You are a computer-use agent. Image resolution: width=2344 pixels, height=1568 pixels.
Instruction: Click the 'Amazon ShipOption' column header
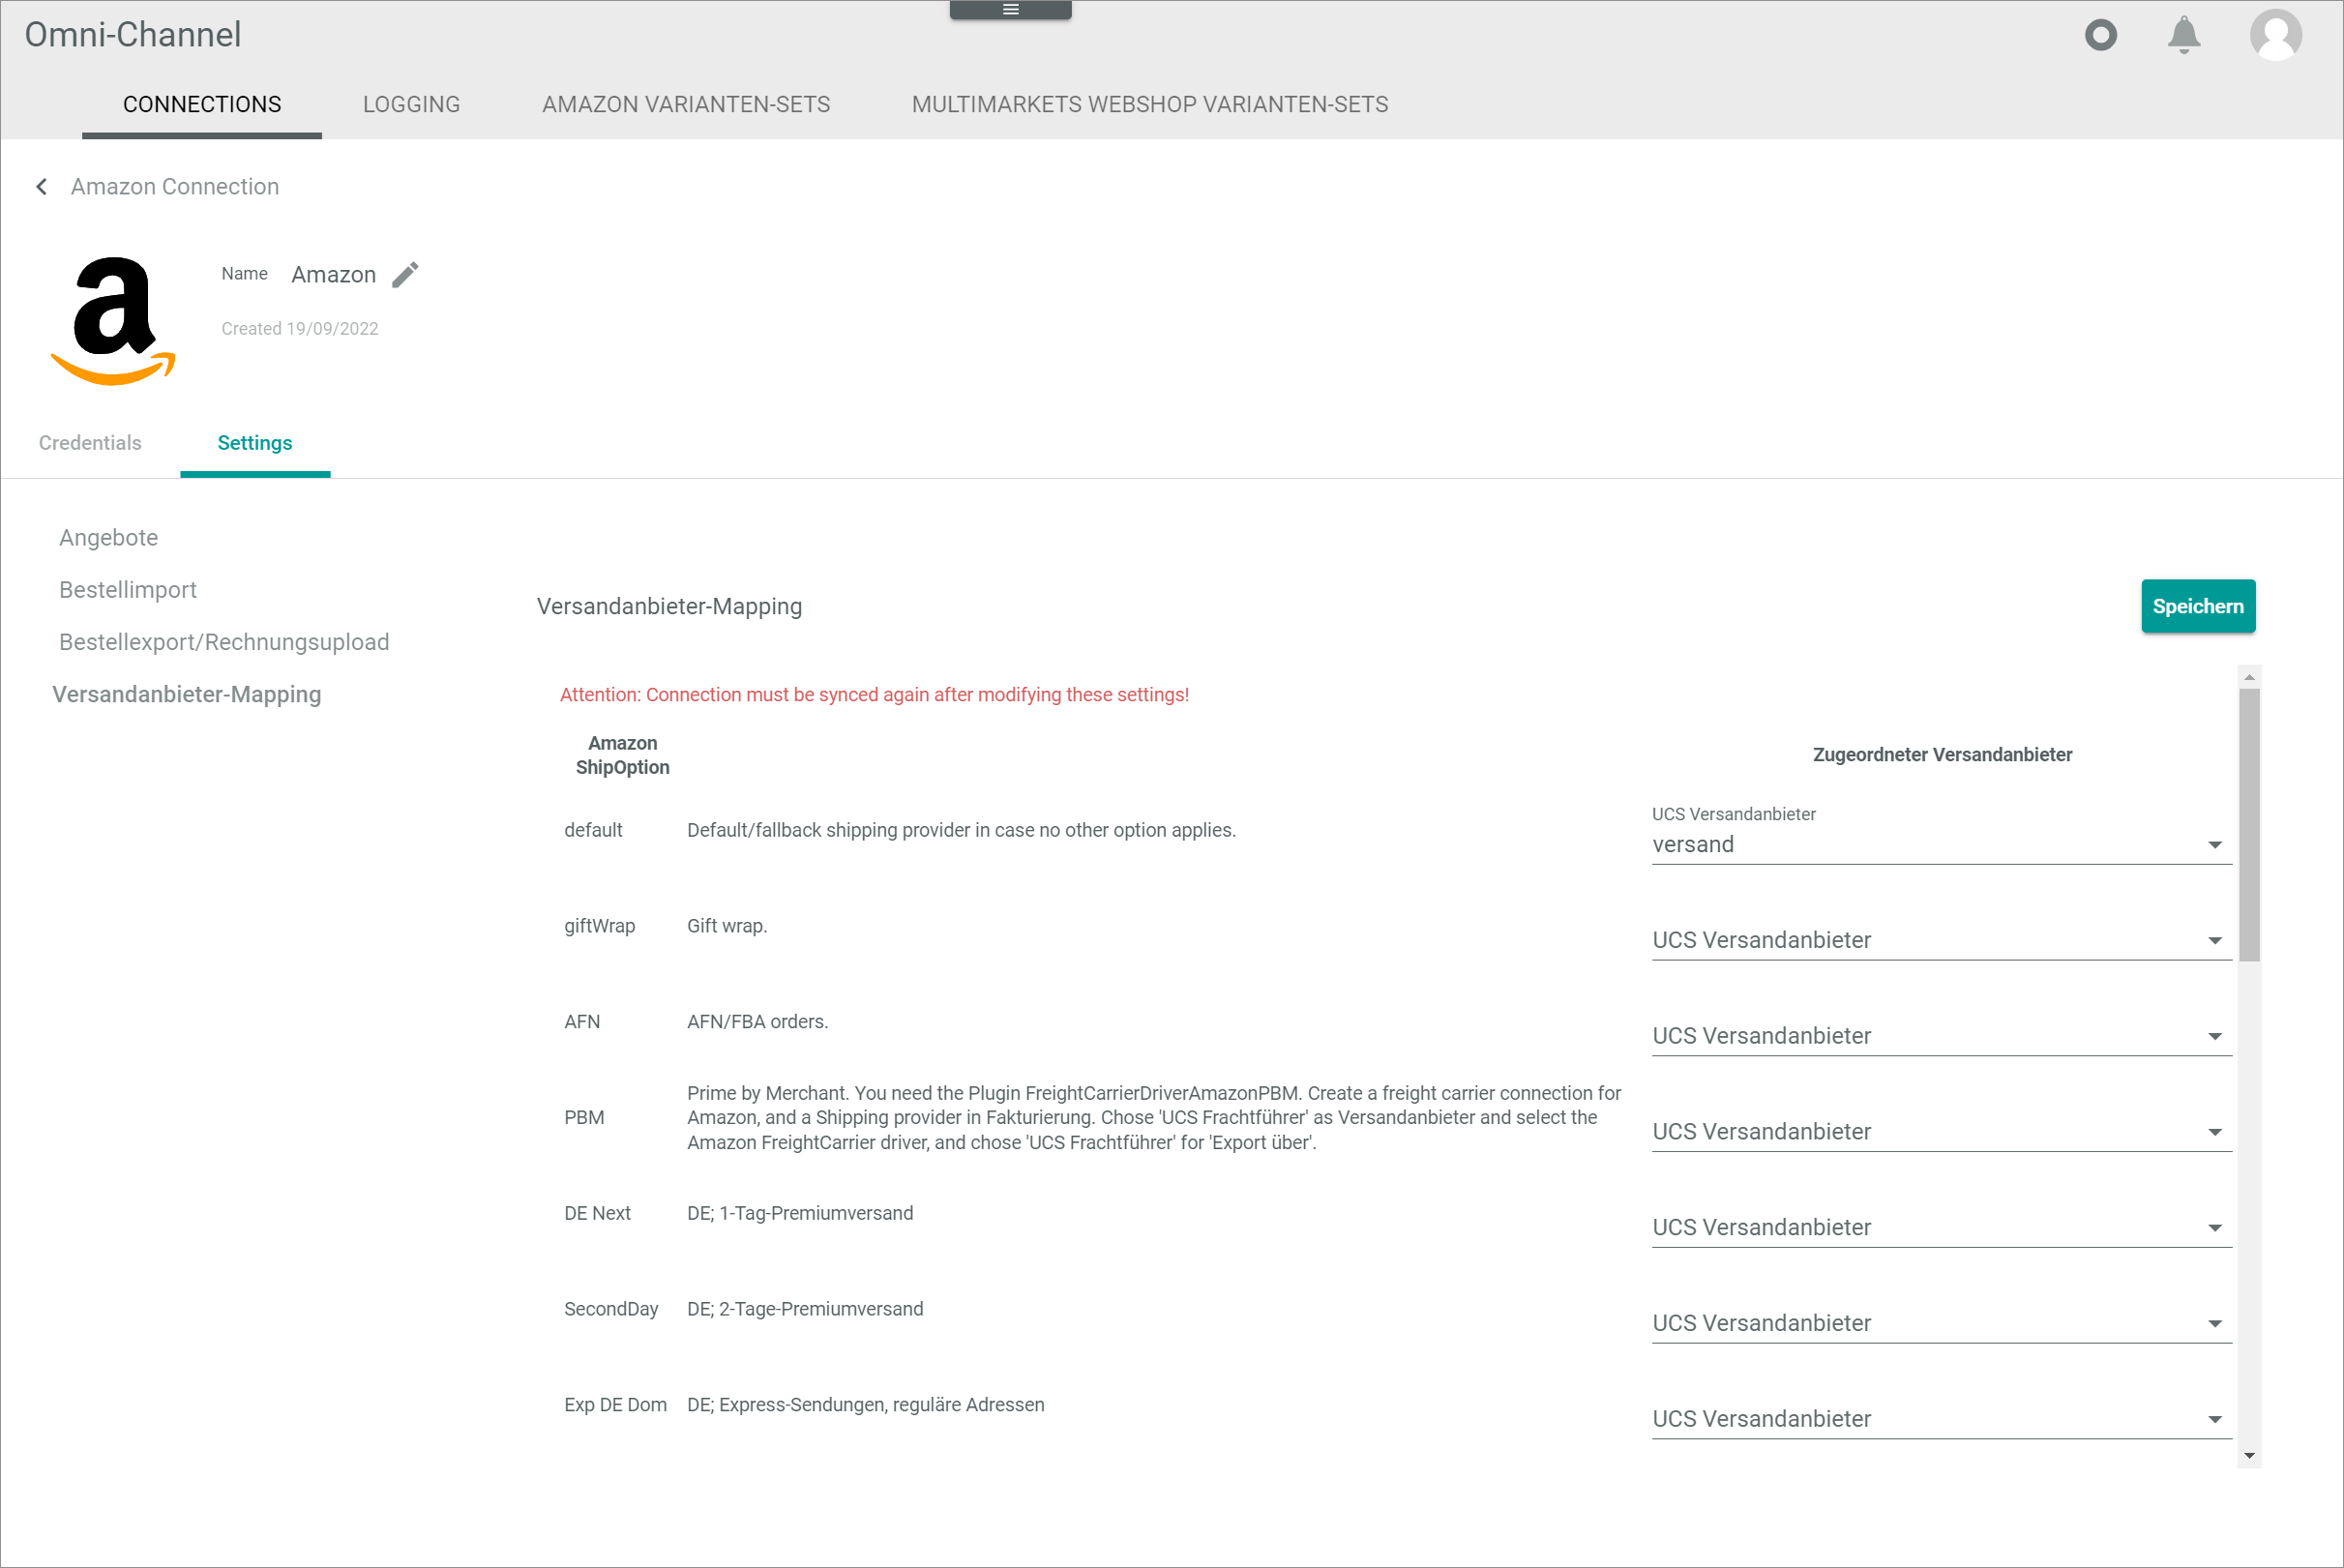[622, 755]
